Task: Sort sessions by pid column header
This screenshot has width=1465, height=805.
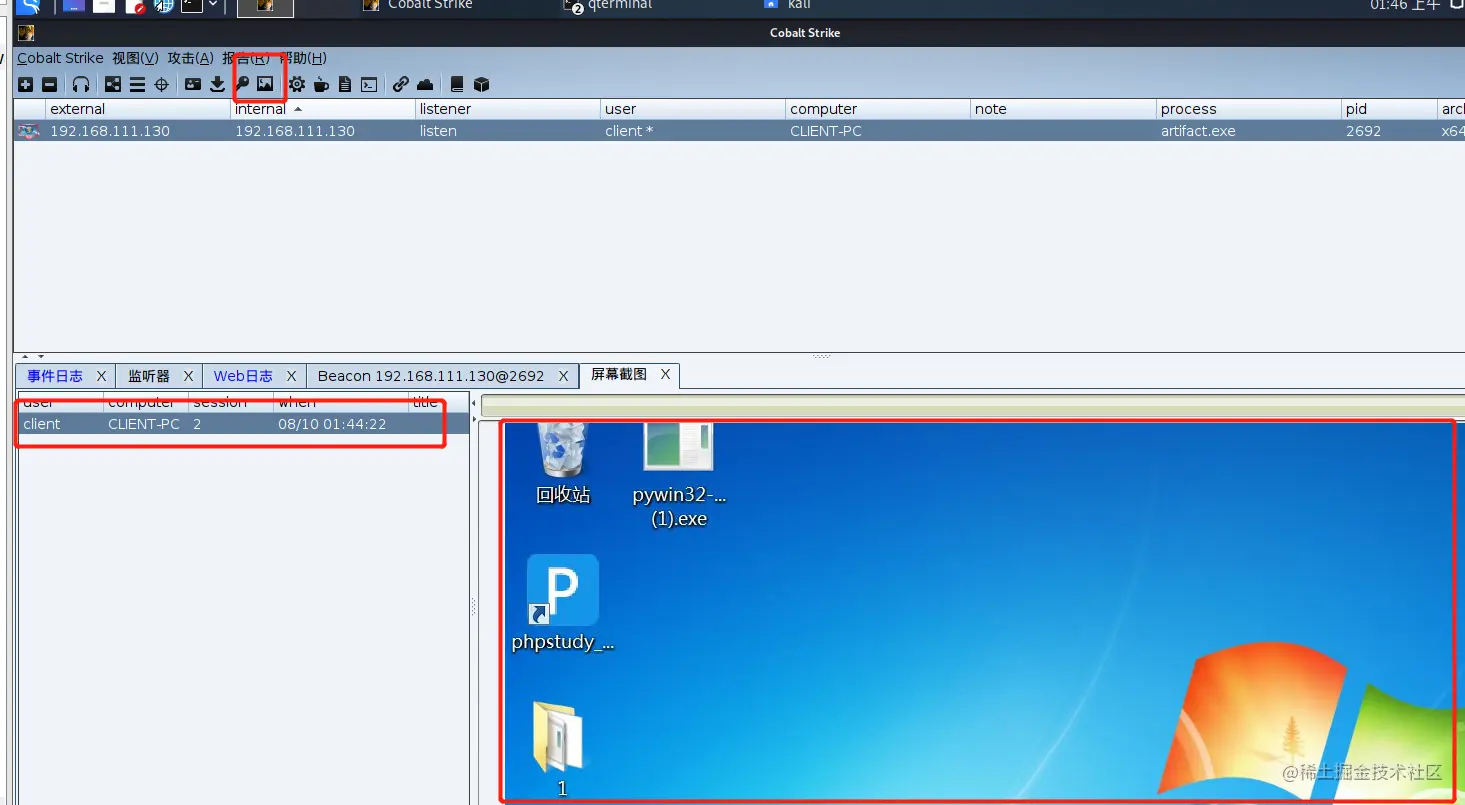Action: point(1388,109)
